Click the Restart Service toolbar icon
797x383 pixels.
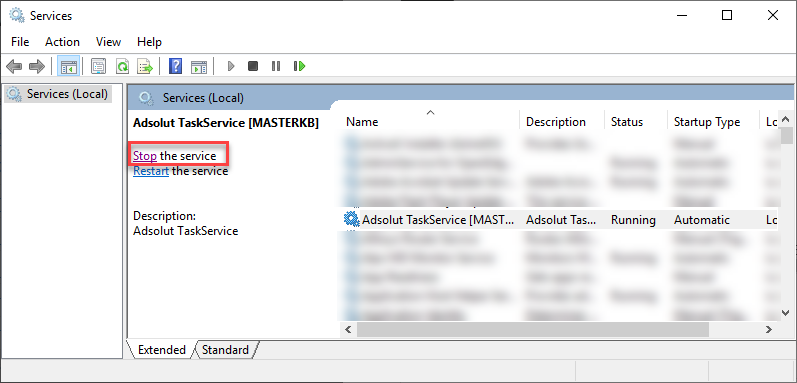[x=299, y=66]
